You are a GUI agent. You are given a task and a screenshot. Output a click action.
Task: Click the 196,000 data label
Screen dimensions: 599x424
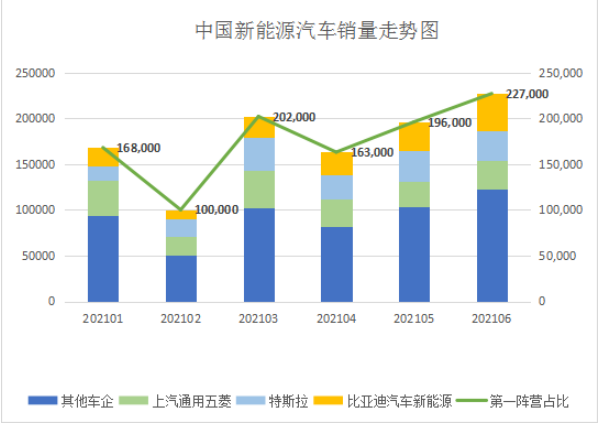[450, 123]
